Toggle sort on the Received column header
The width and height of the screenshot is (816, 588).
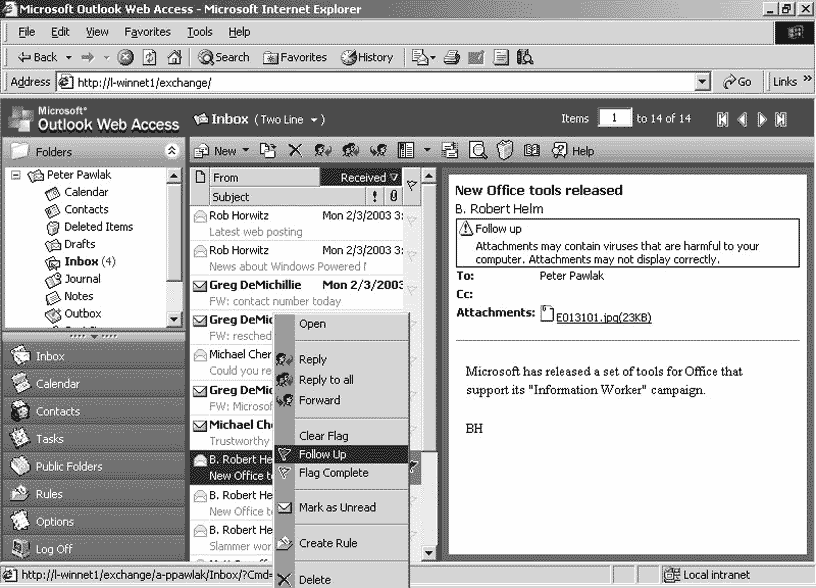point(361,177)
